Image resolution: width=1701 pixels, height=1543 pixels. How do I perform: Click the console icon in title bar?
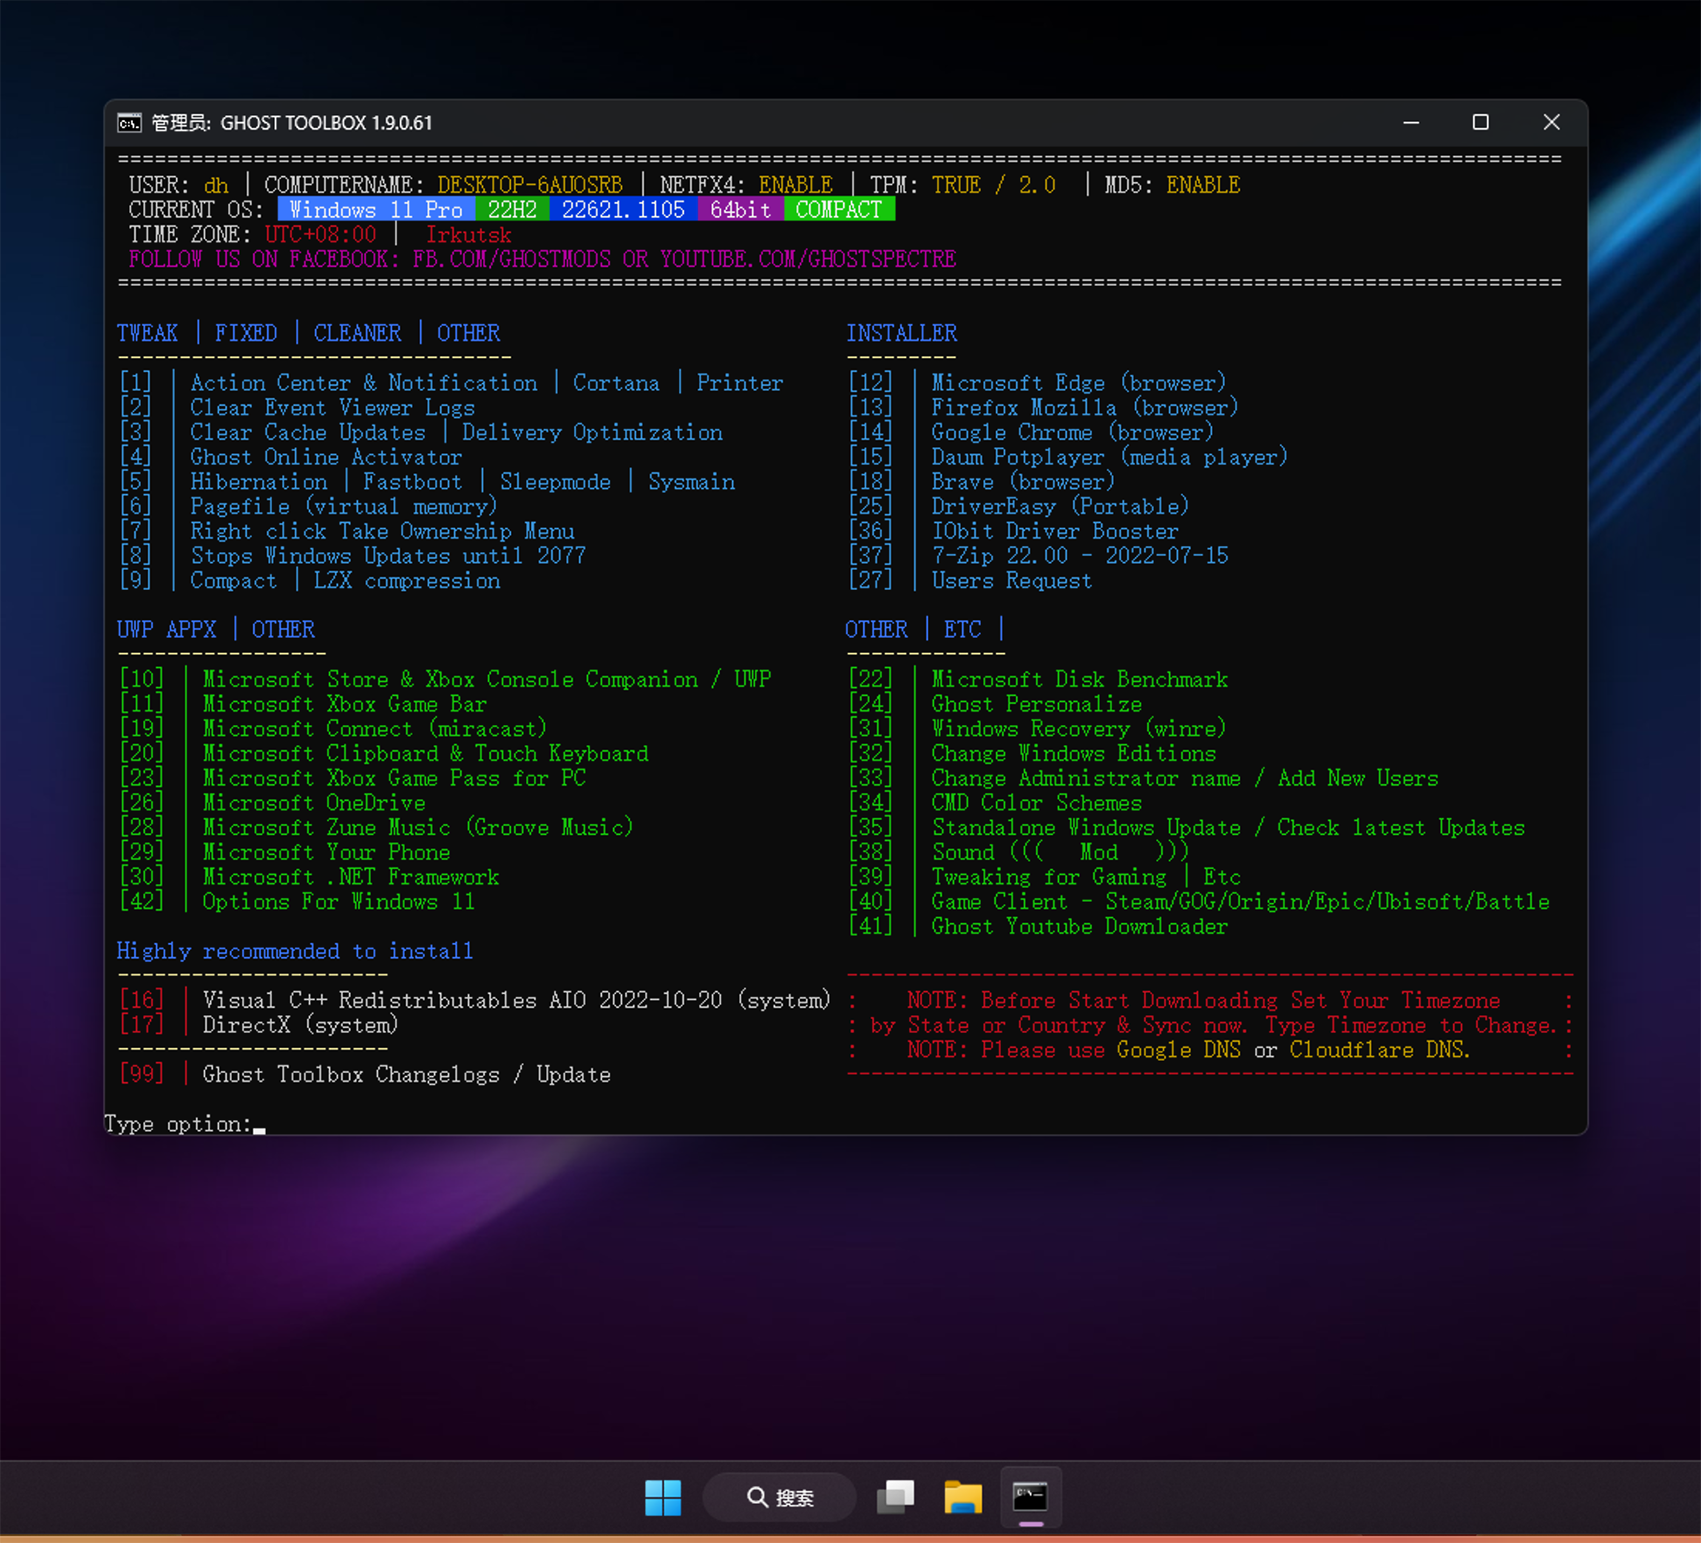point(130,123)
